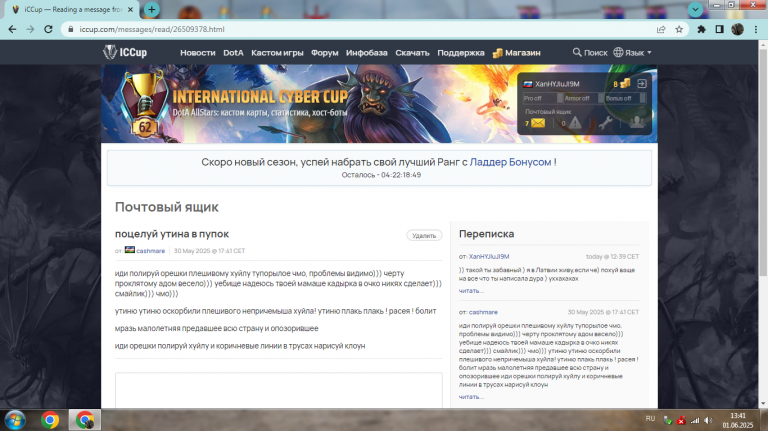768x431 pixels.
Task: Expand the Язык language dropdown
Action: click(x=638, y=52)
